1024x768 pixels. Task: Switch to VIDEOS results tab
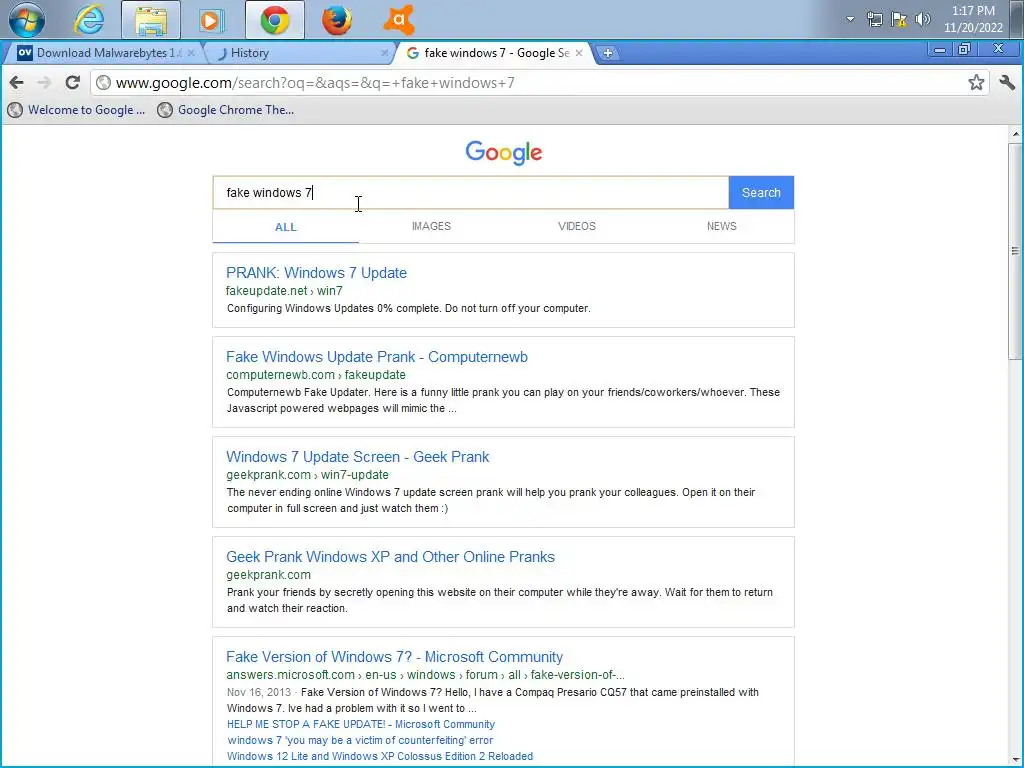point(577,226)
